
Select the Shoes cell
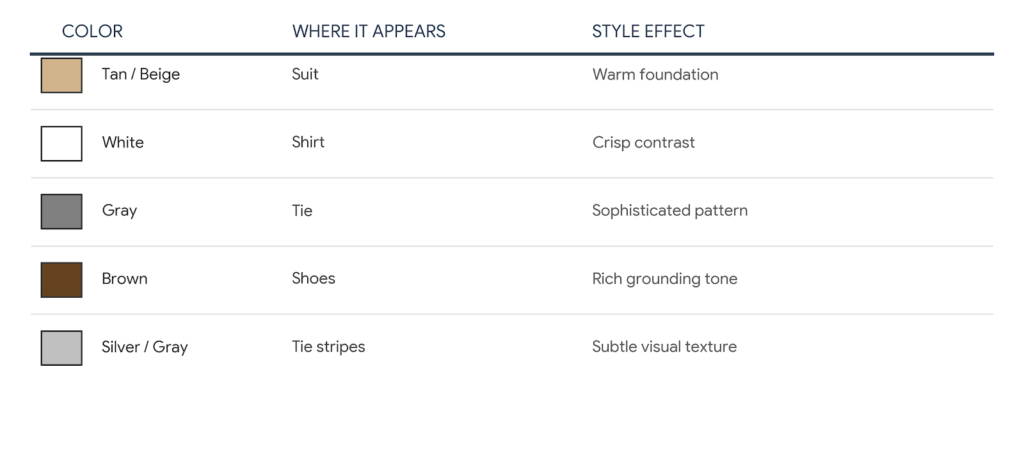pos(313,279)
